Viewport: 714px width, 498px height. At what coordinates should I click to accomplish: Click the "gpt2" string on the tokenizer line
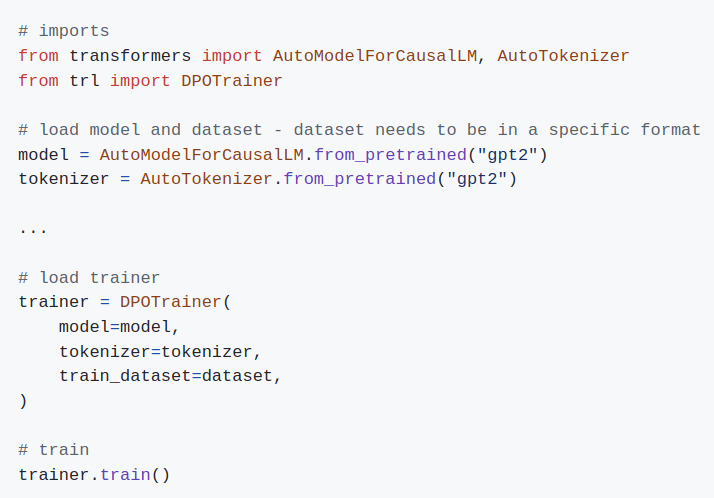477,179
